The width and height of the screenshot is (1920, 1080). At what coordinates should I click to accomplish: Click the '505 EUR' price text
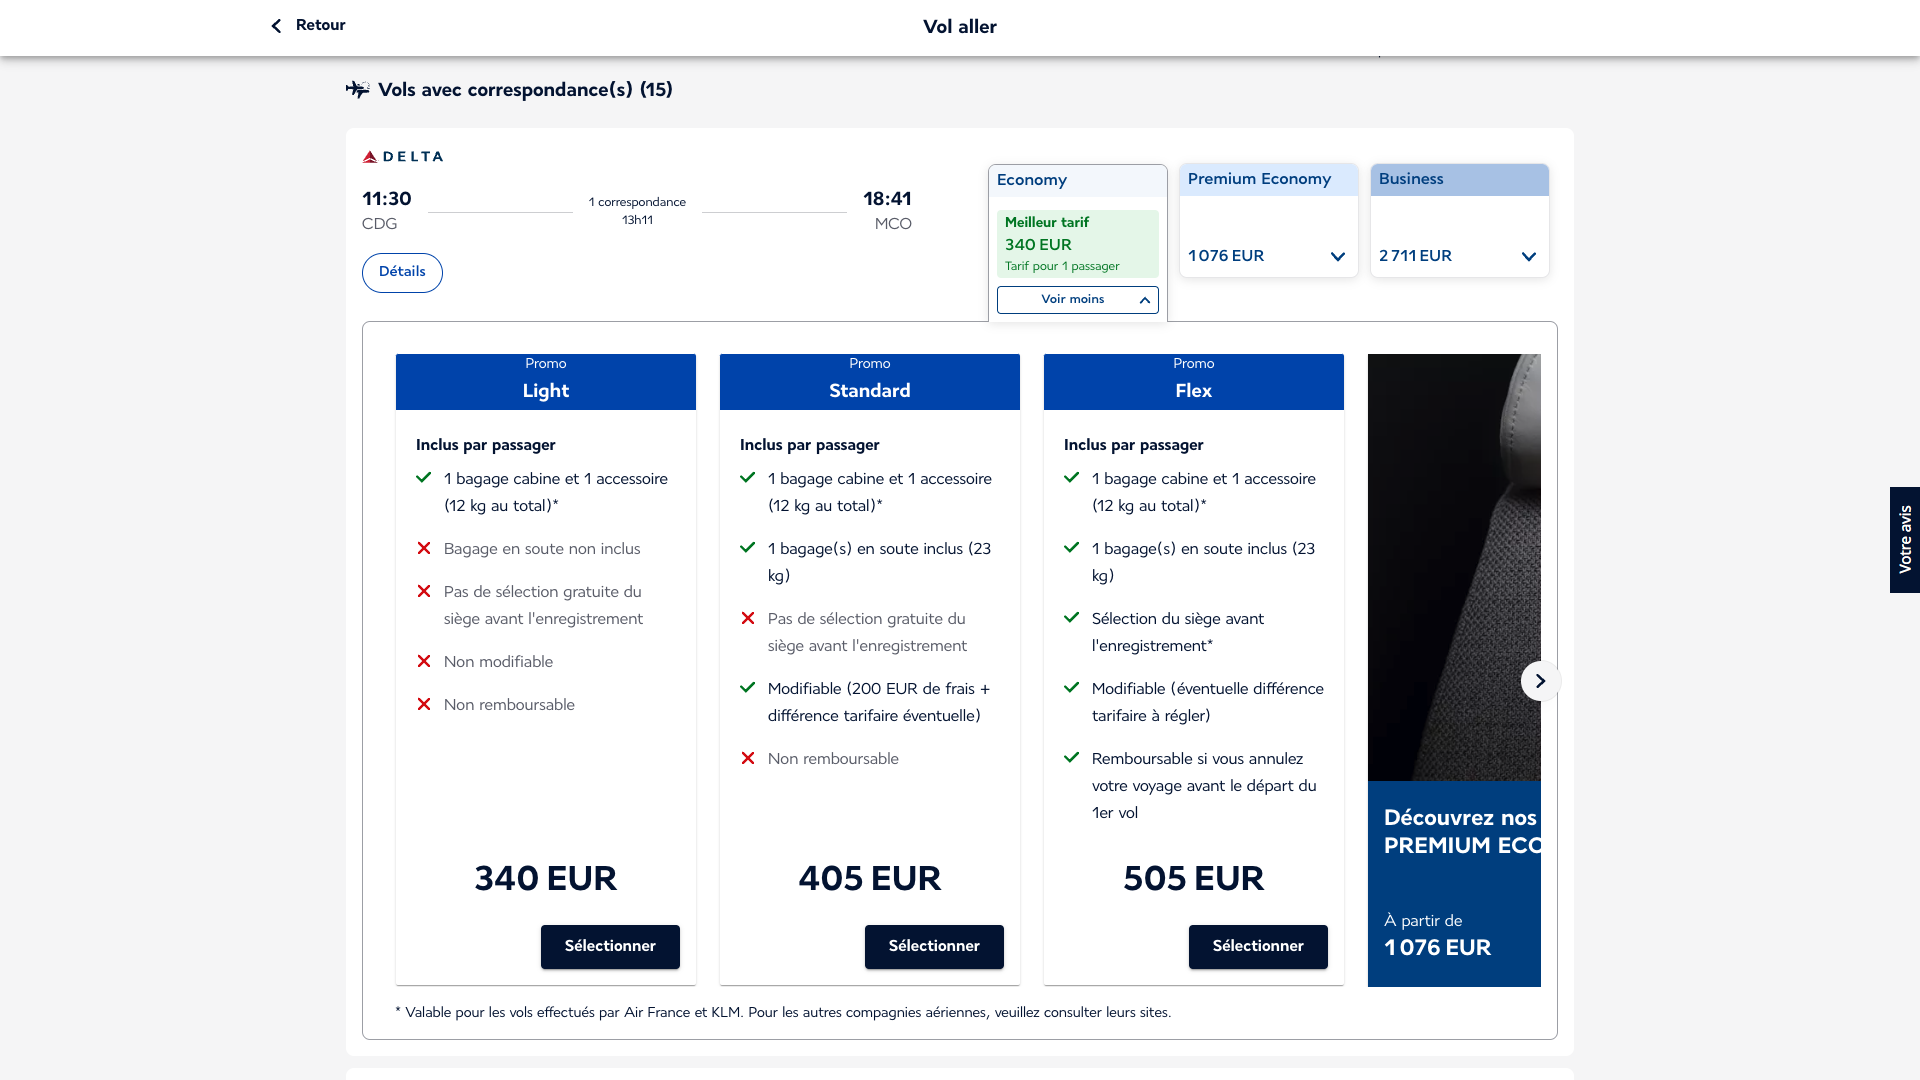(1194, 879)
